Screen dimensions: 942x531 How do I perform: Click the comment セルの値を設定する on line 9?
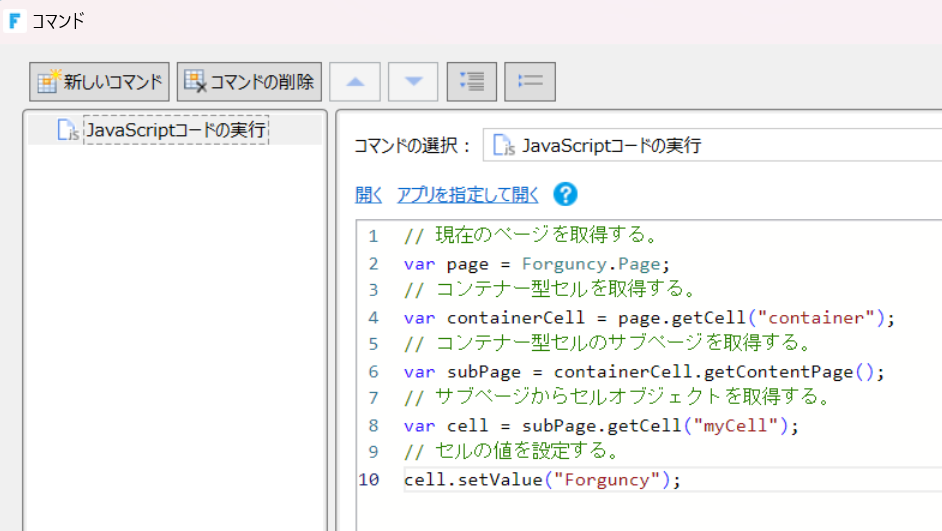(512, 451)
